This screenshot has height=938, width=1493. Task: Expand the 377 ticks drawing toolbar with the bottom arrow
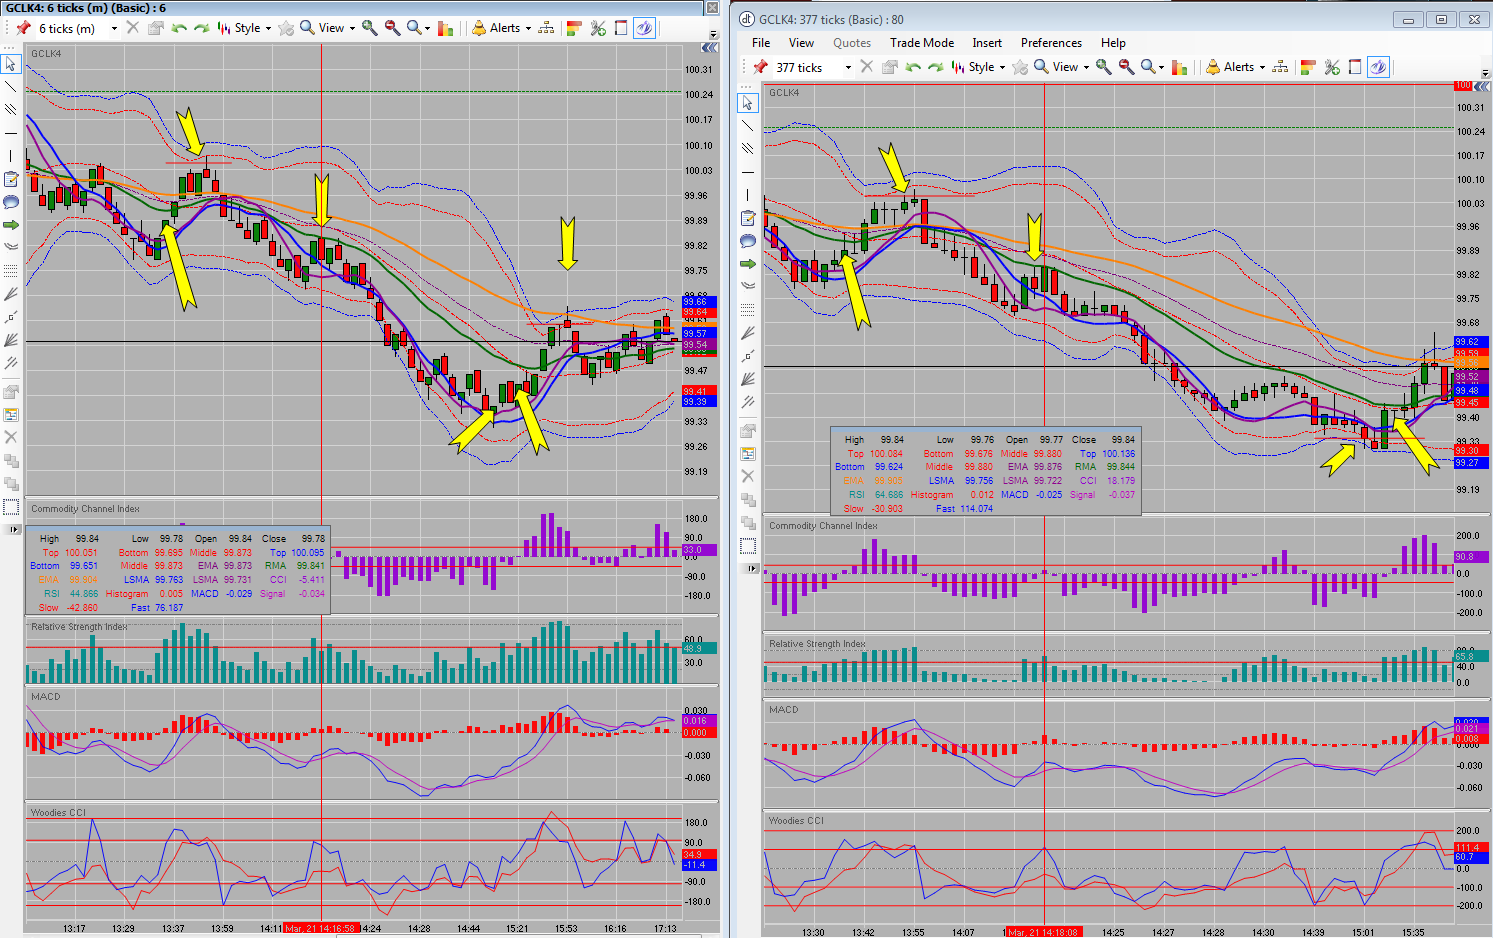click(x=752, y=568)
